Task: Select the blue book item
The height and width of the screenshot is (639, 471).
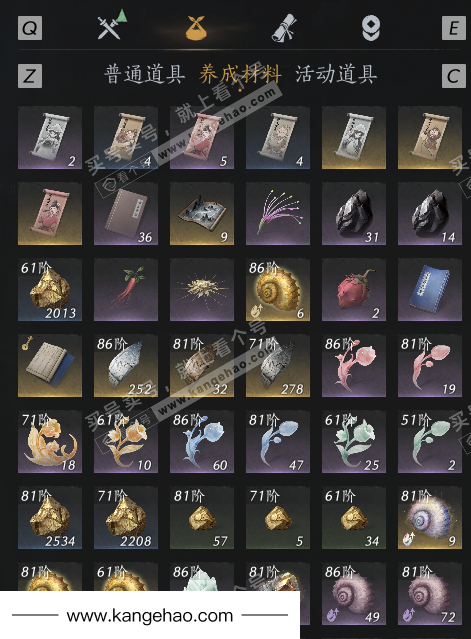Action: click(430, 290)
